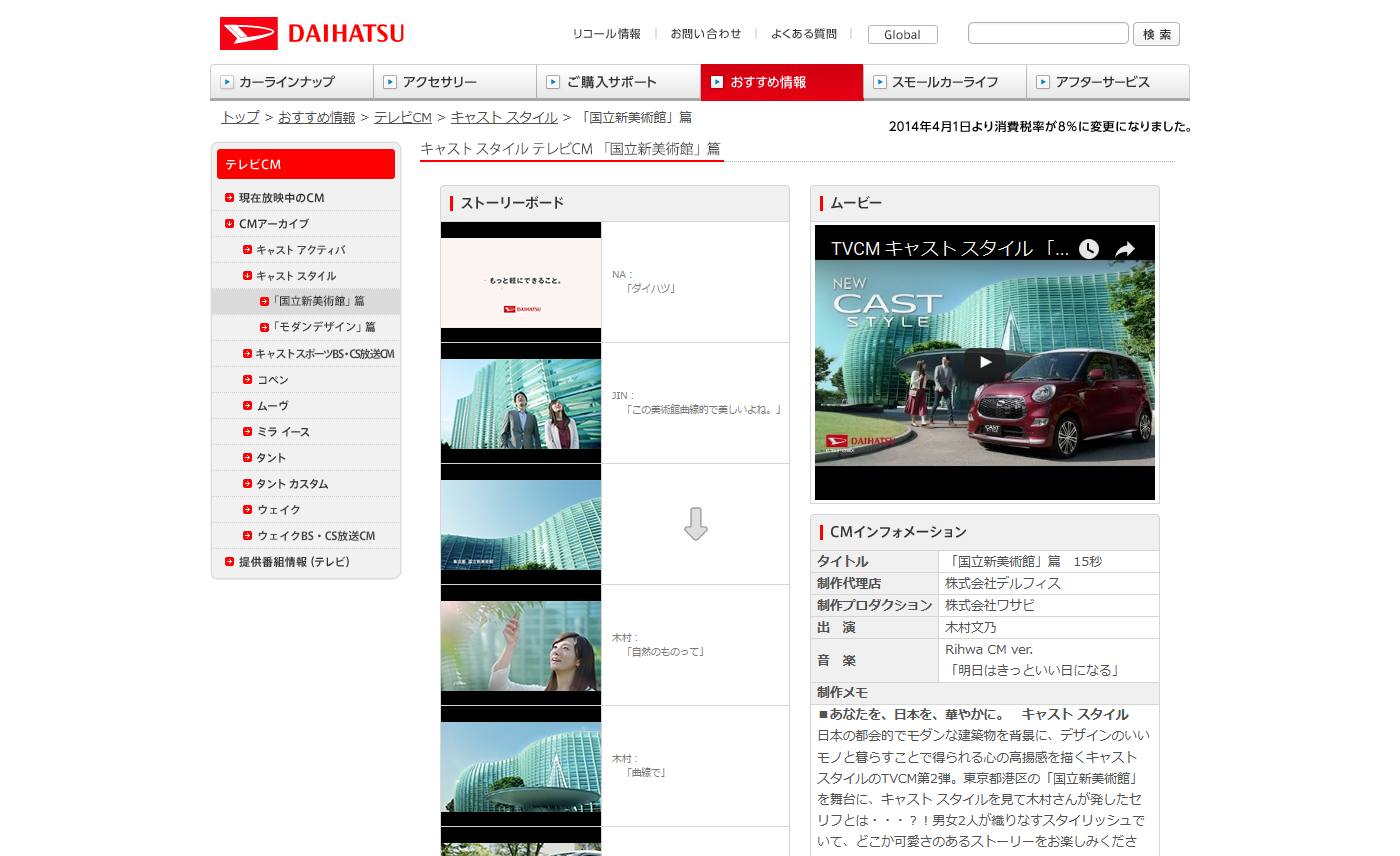1400x856 pixels.
Task: Click the 検索 search button
Action: [x=1156, y=34]
